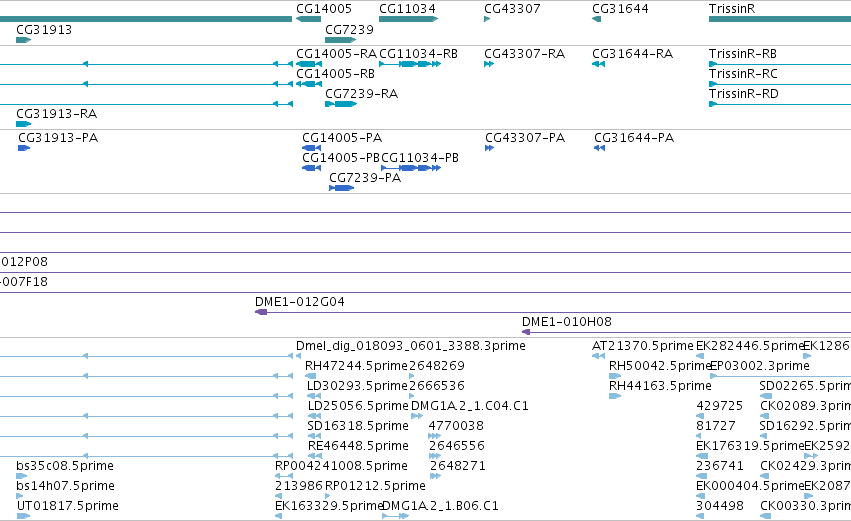The width and height of the screenshot is (851, 521).
Task: Select EST label EK000404.5prime
Action: click(749, 486)
